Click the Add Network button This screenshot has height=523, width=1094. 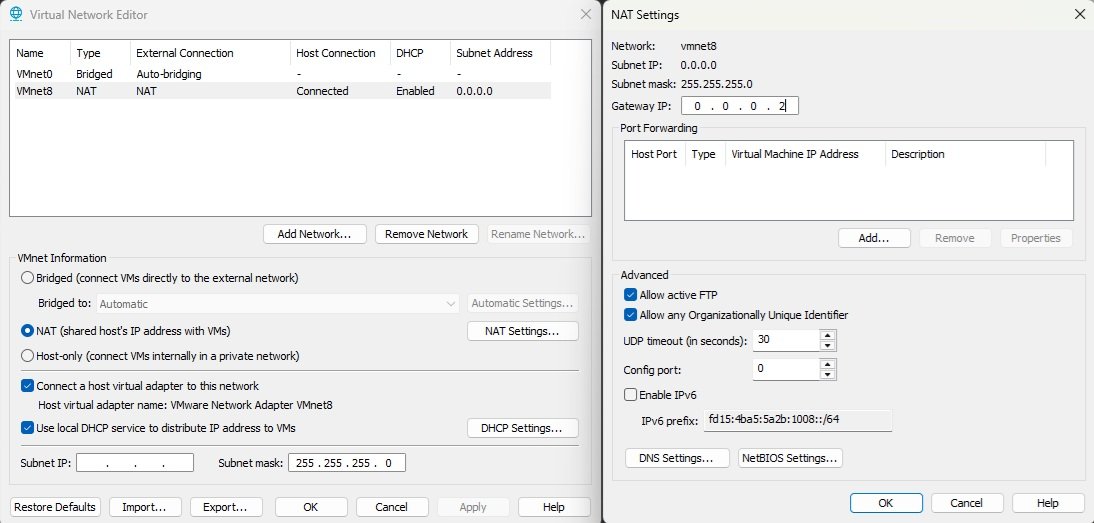(315, 234)
